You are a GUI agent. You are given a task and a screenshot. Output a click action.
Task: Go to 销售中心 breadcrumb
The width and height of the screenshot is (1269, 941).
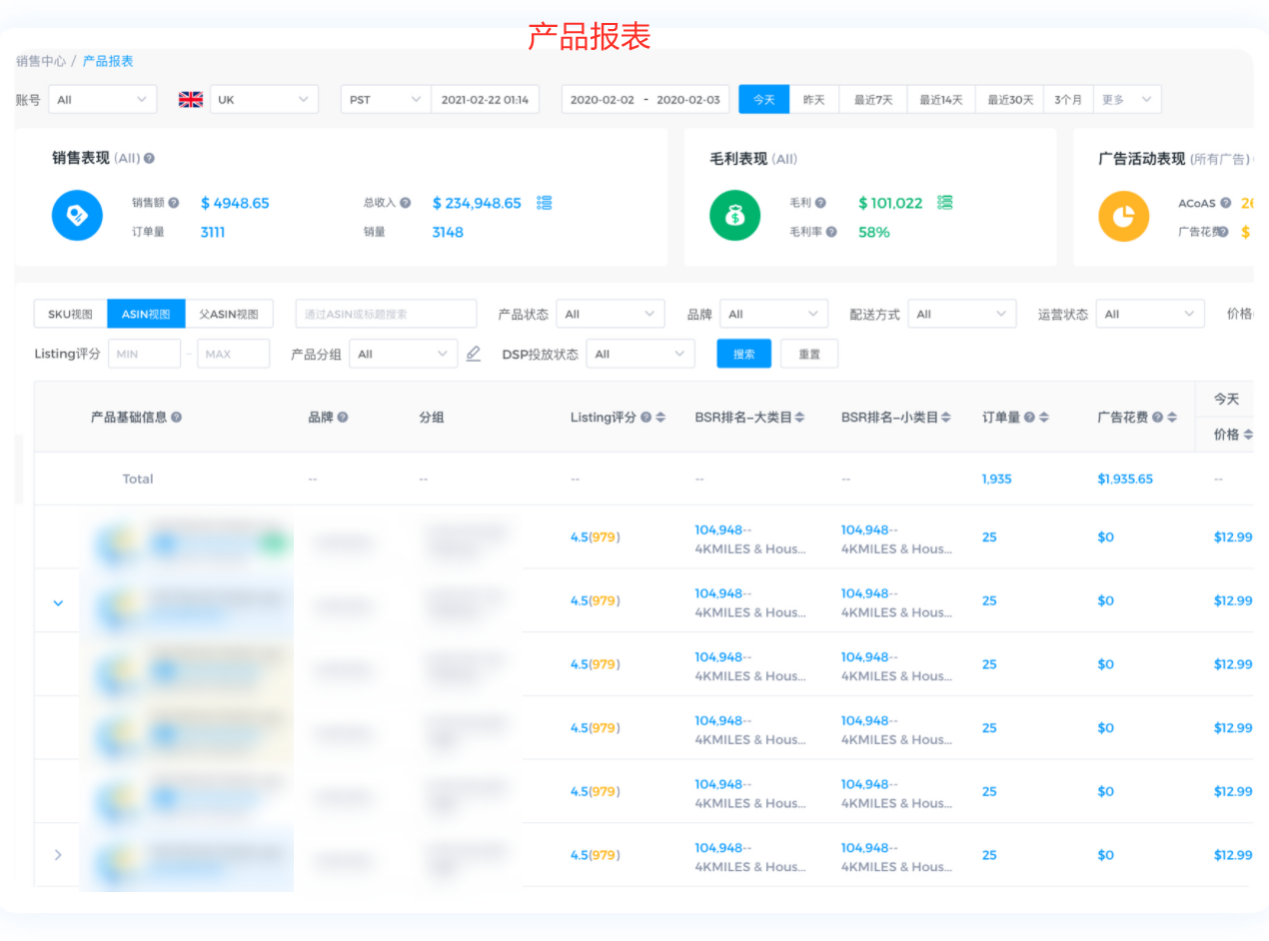tap(40, 61)
